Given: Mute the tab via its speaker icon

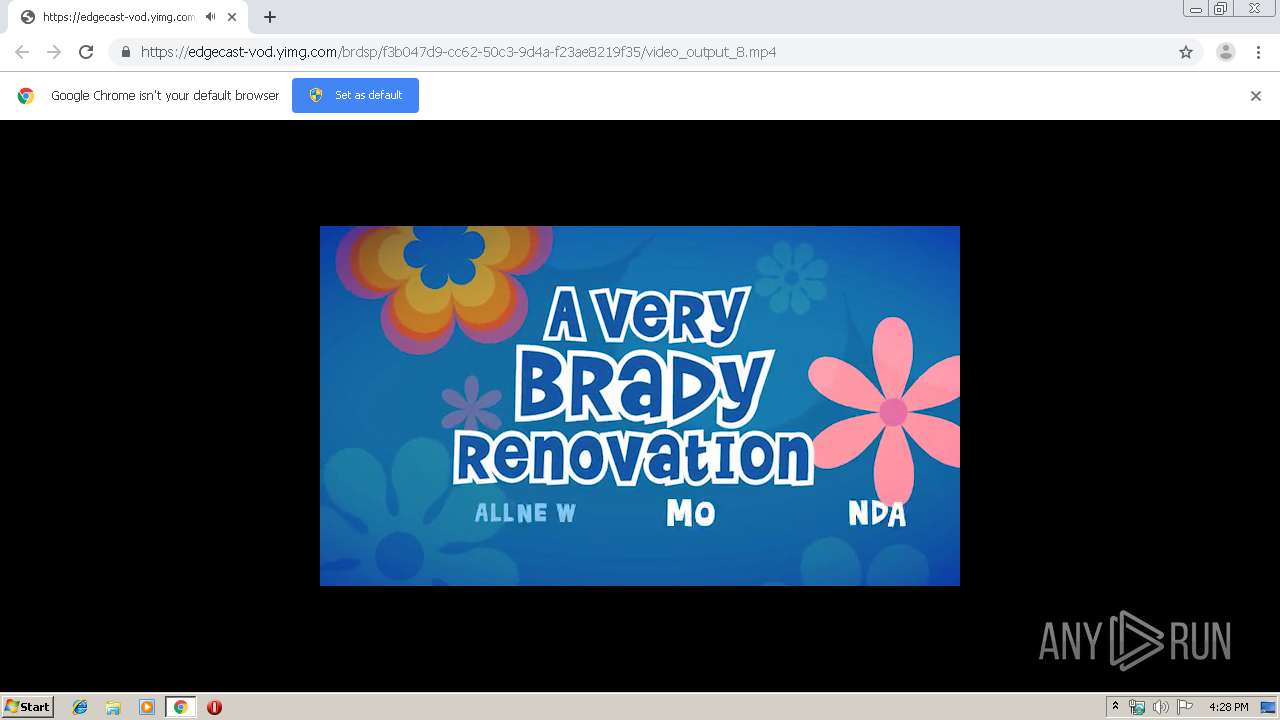Looking at the screenshot, I should tap(210, 17).
